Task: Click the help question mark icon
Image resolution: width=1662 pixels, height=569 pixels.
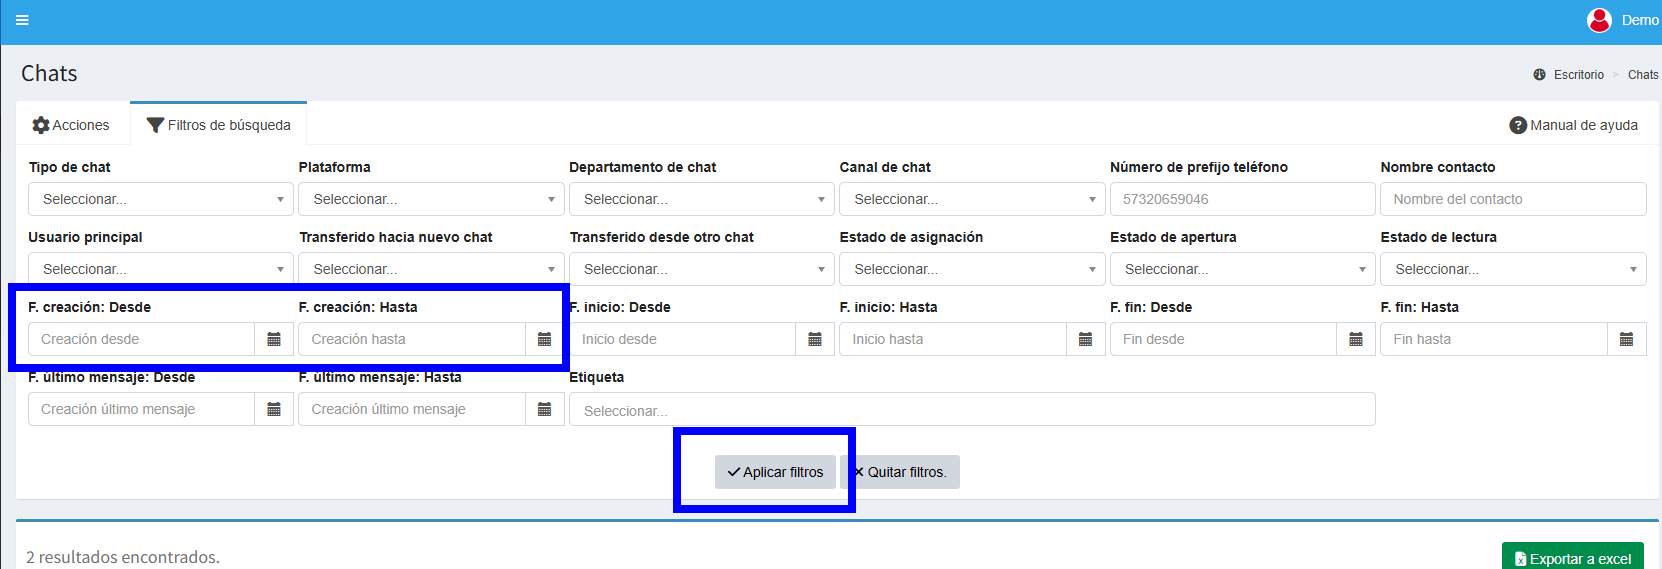Action: tap(1518, 125)
